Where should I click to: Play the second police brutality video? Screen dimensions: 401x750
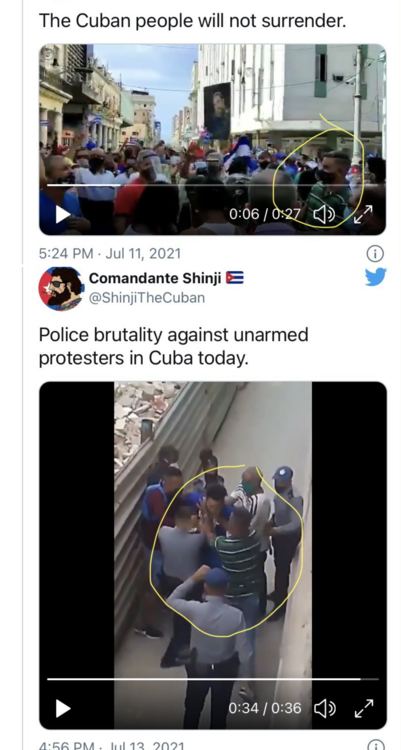pos(63,708)
